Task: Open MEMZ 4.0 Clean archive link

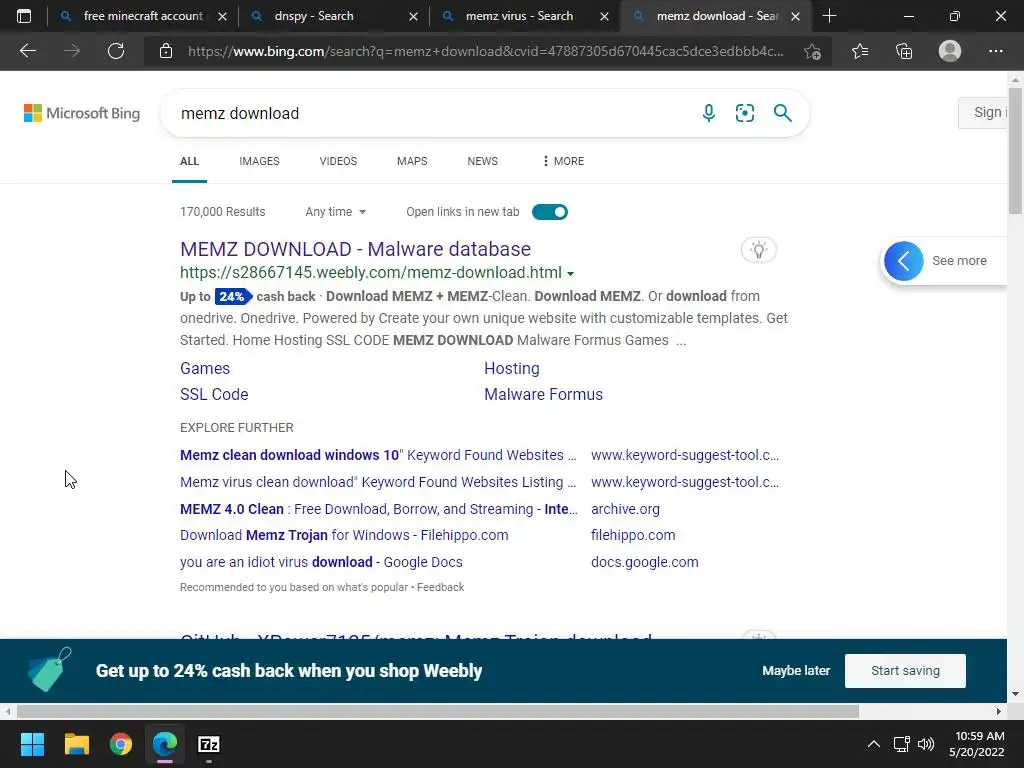Action: (x=379, y=509)
